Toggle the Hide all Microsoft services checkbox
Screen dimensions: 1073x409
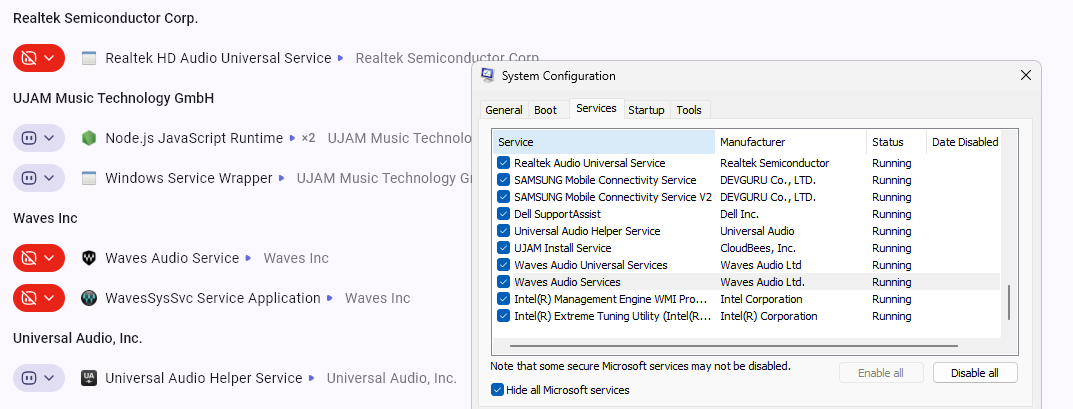pyautogui.click(x=498, y=390)
